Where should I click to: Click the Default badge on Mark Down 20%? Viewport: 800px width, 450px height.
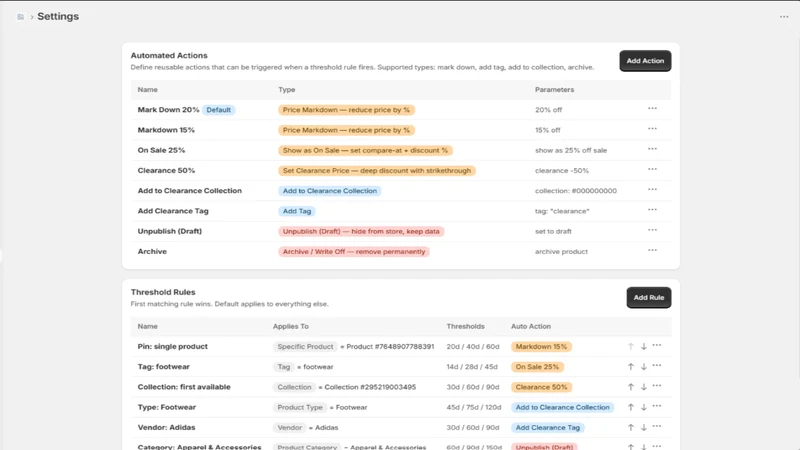pos(218,110)
